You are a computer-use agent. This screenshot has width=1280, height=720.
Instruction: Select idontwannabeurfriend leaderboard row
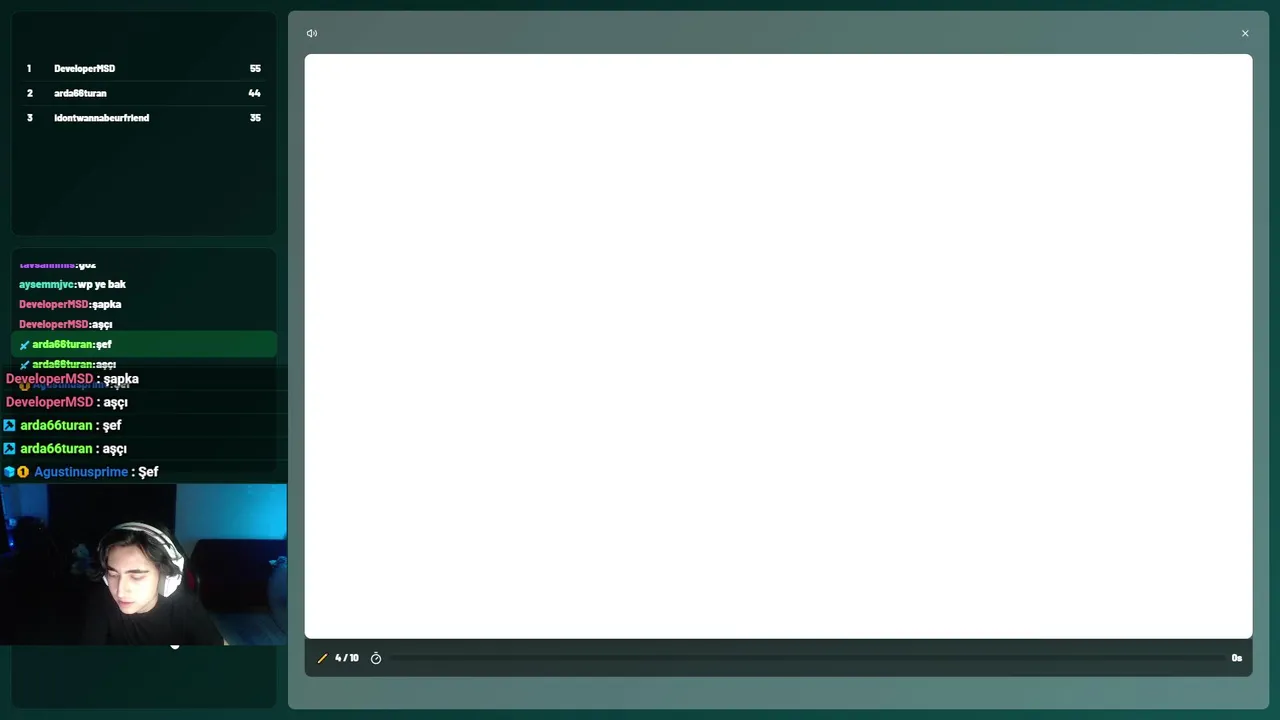pyautogui.click(x=144, y=118)
